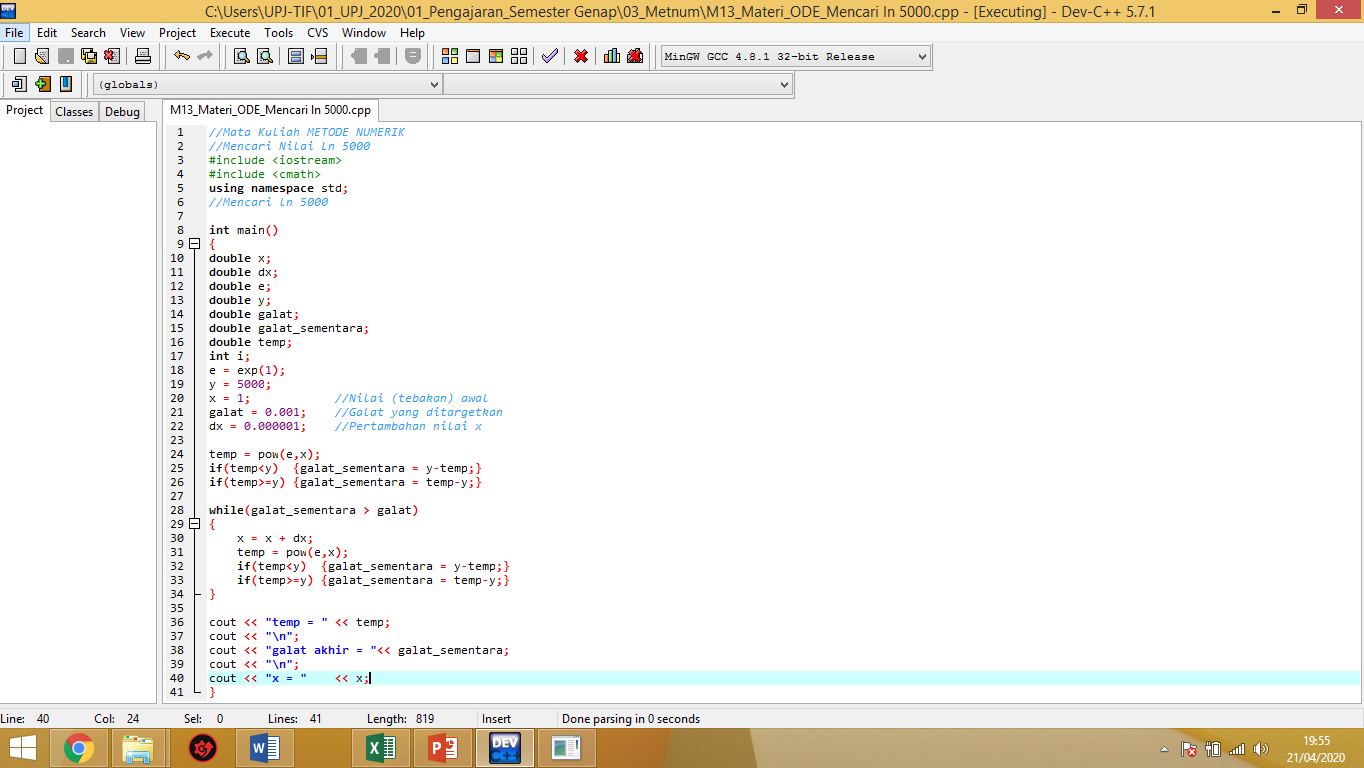Viewport: 1364px width, 768px height.
Task: Open Excel from the taskbar
Action: 381,747
